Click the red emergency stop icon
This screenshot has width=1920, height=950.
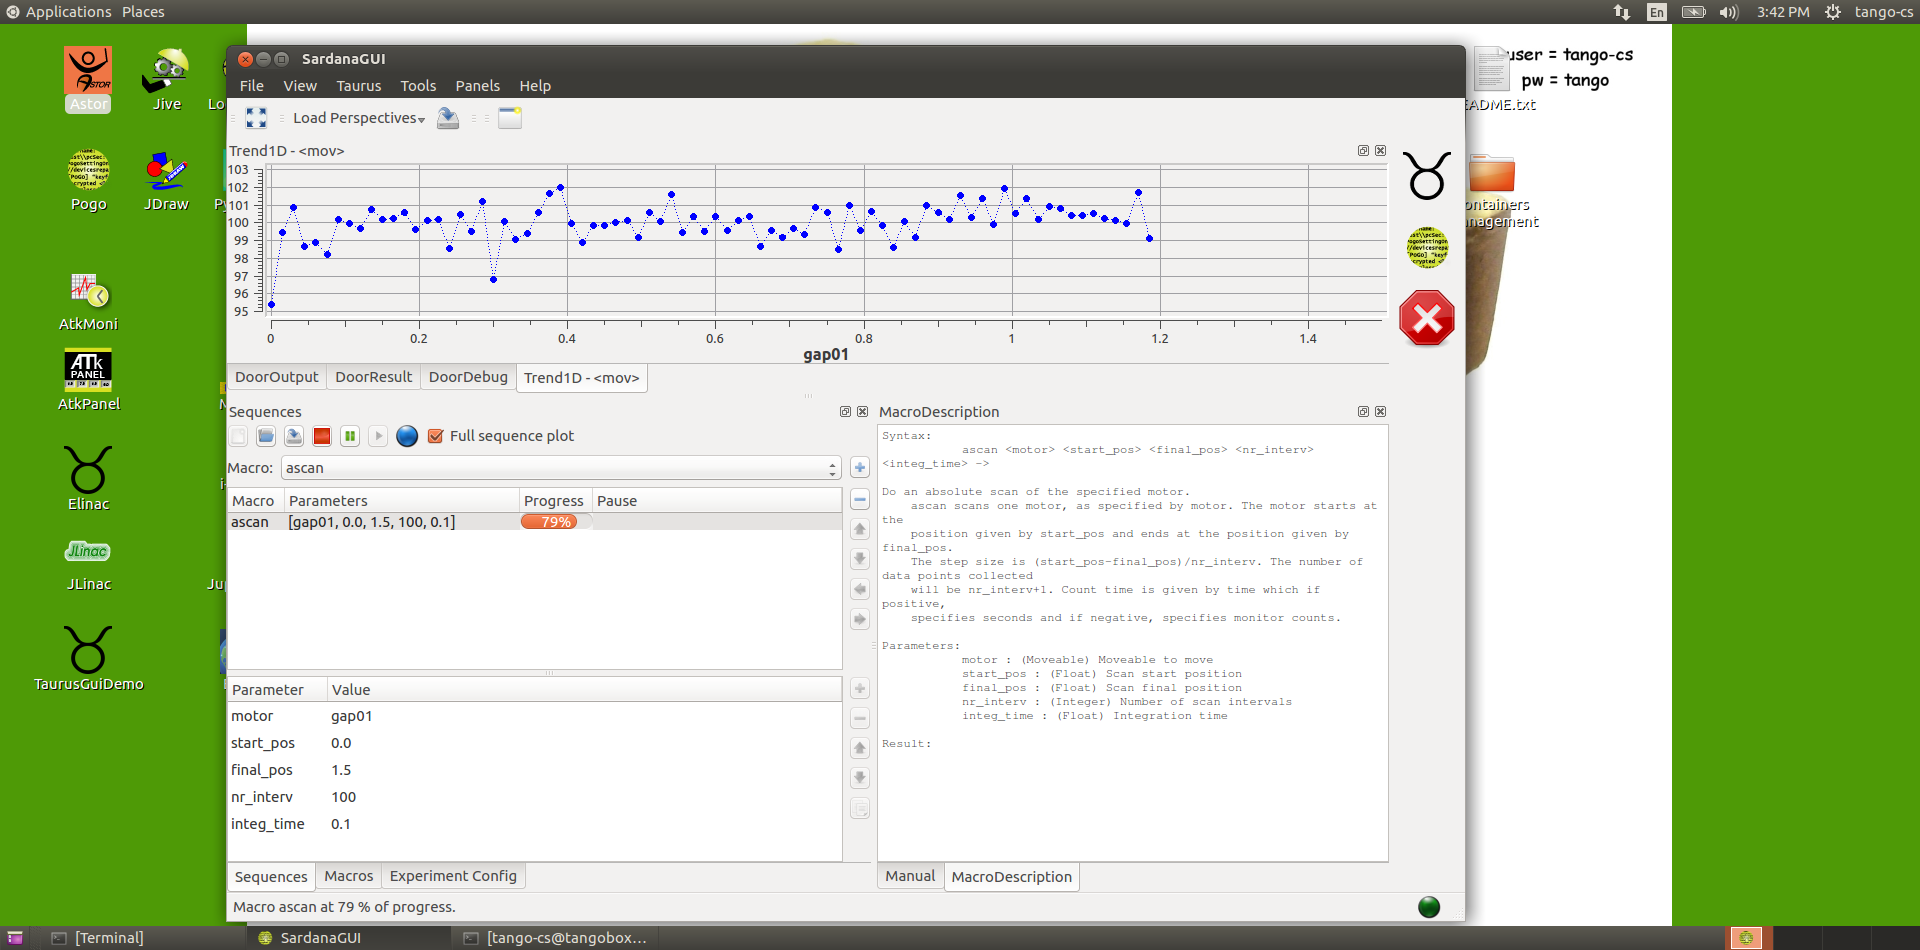1427,319
